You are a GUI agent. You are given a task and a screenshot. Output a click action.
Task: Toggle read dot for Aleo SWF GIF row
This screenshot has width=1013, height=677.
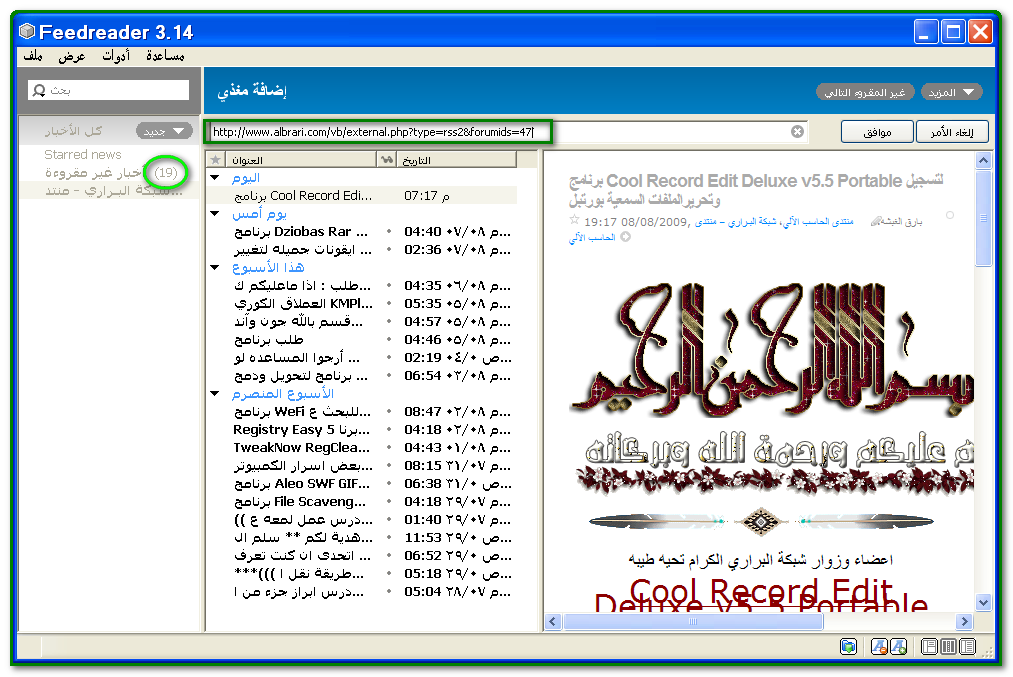click(x=388, y=483)
